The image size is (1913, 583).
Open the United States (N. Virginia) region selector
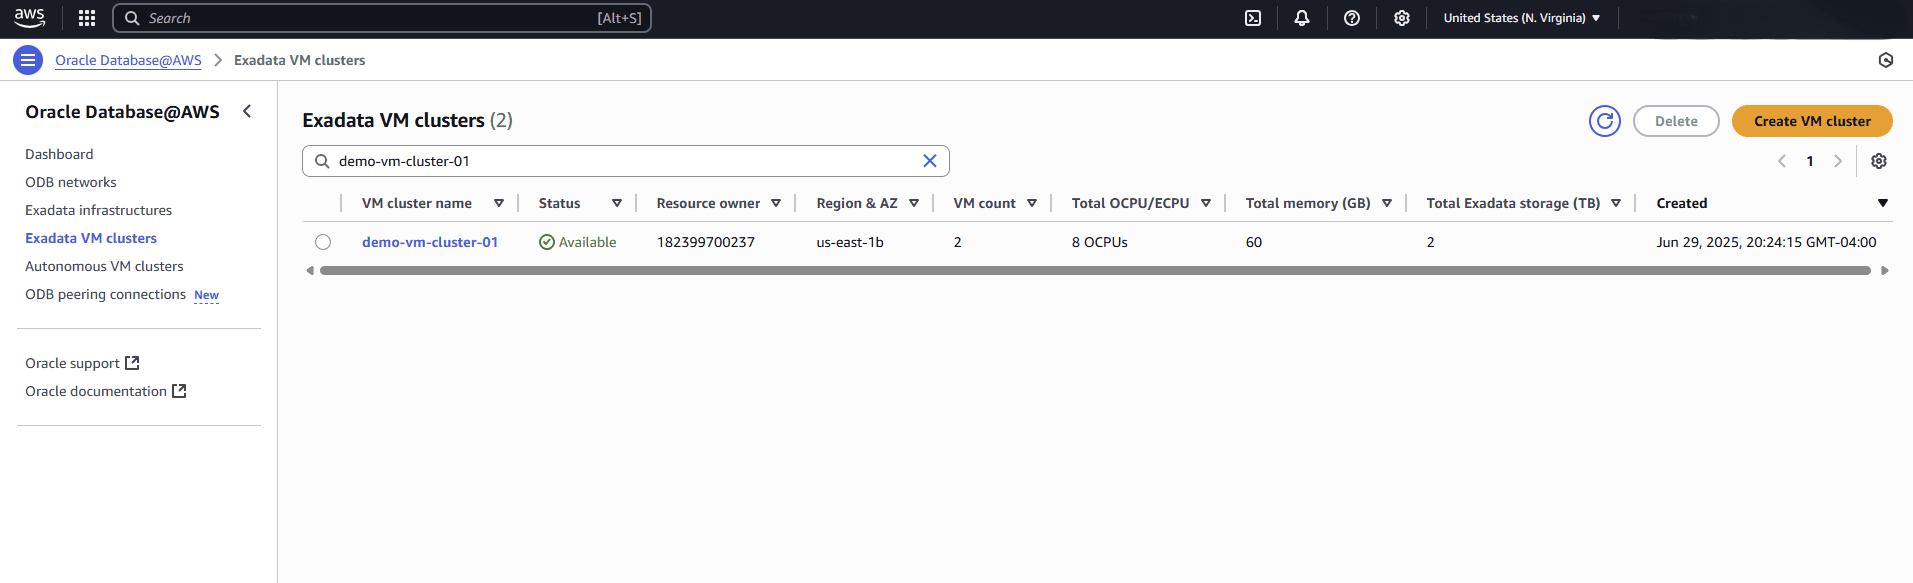(1522, 18)
